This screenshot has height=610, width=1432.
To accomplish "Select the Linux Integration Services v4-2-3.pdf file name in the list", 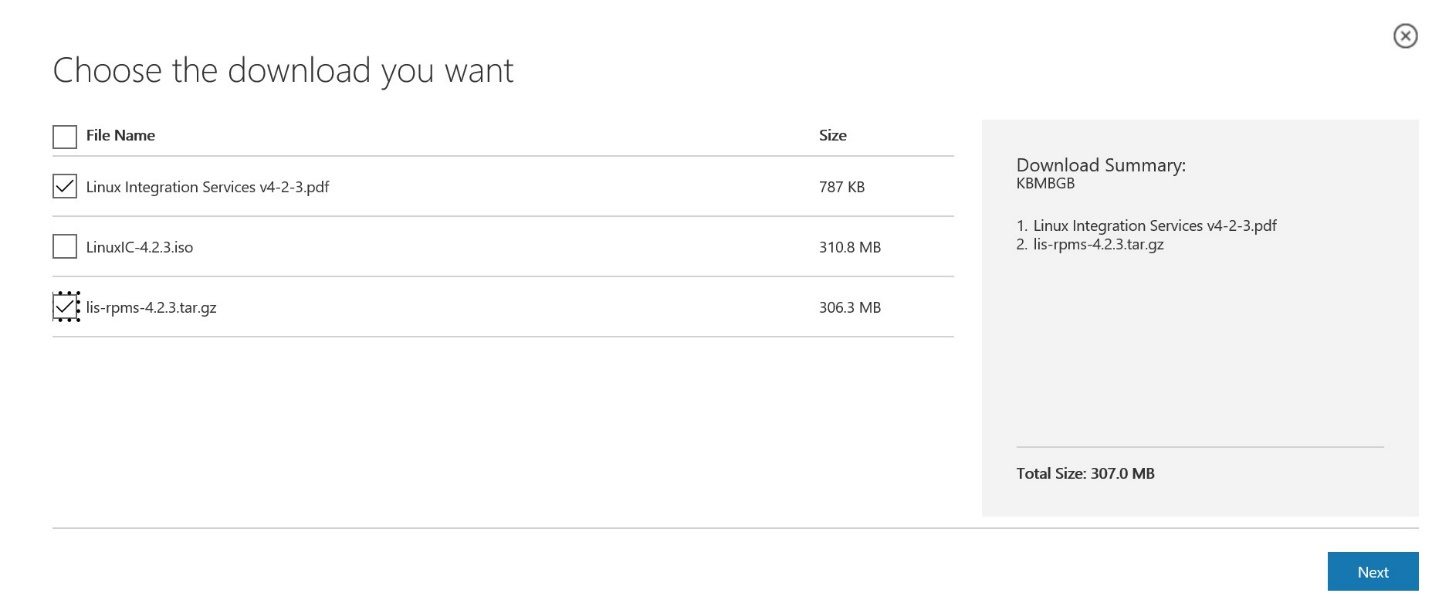I will [x=207, y=187].
